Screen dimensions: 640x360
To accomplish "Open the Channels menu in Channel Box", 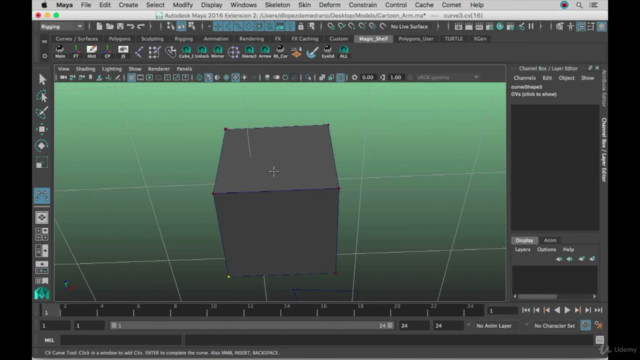I will click(x=524, y=78).
